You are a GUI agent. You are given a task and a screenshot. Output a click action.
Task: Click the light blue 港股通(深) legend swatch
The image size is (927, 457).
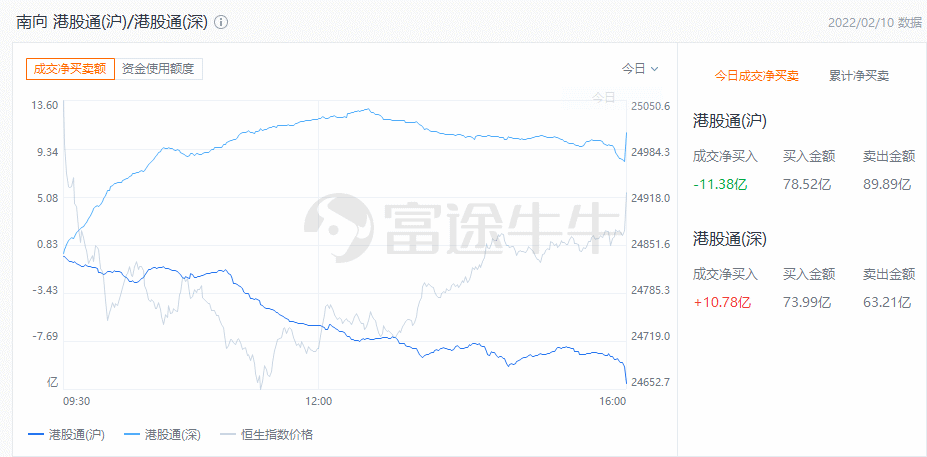(132, 436)
